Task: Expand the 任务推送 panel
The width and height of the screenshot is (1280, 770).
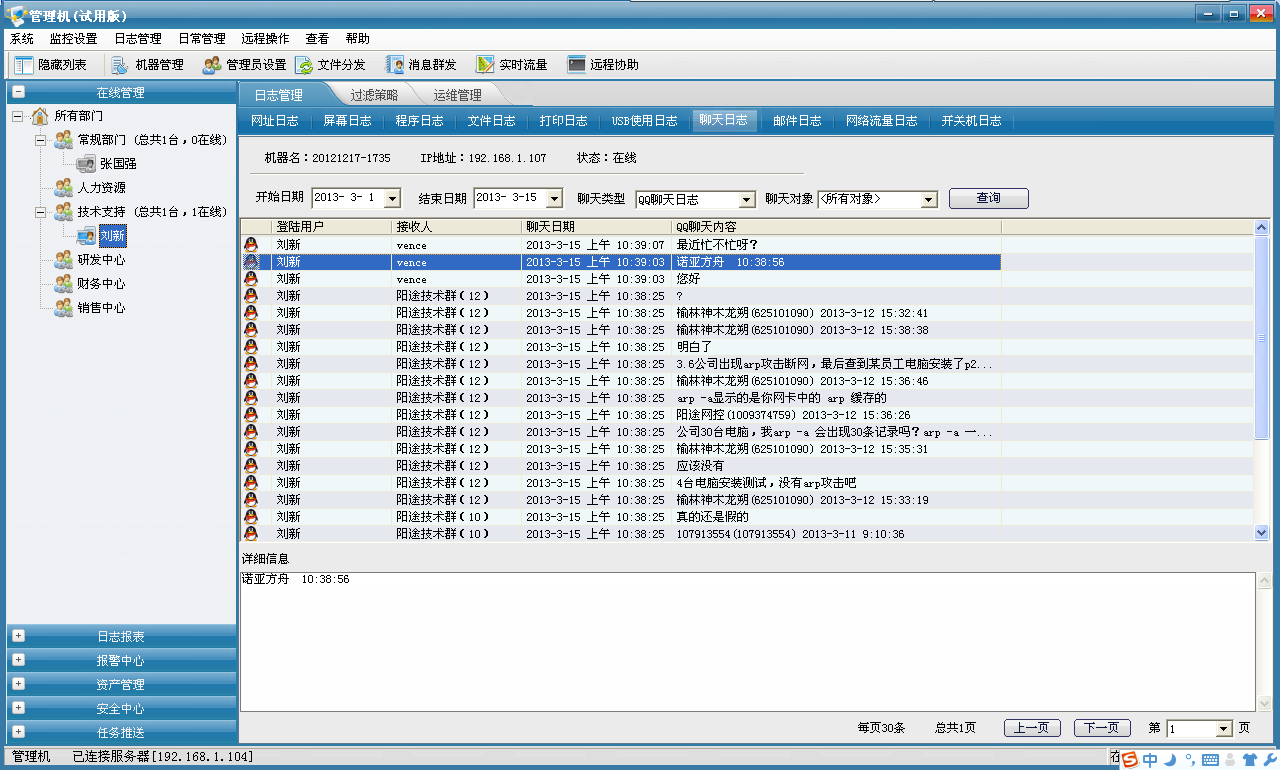Action: pyautogui.click(x=18, y=732)
